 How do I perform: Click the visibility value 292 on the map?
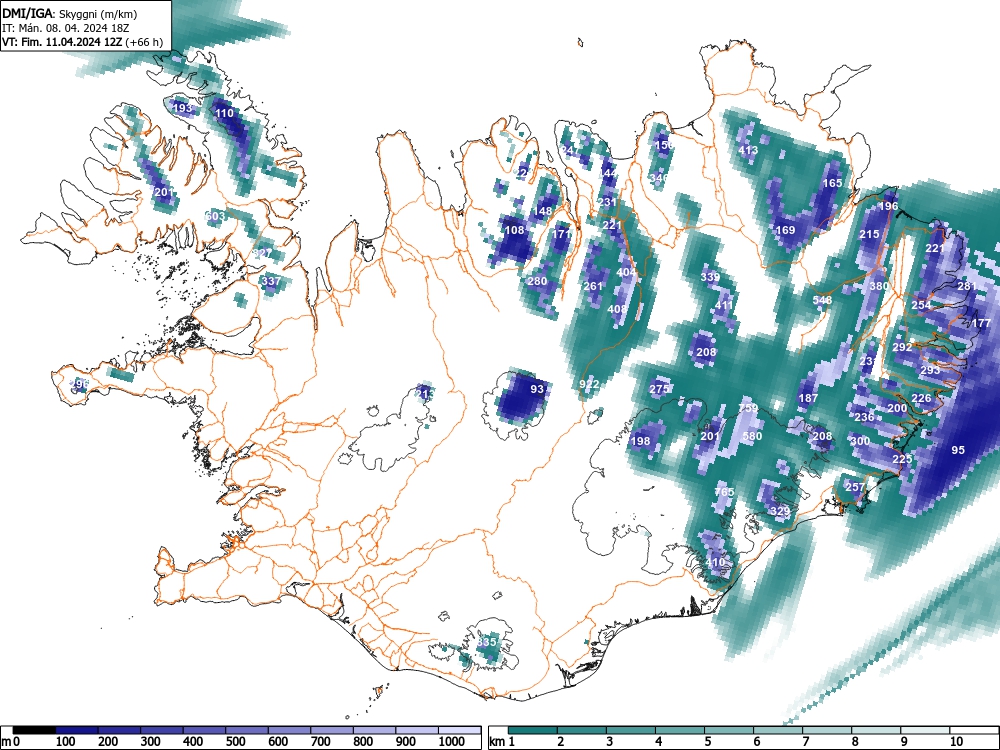[x=902, y=348]
